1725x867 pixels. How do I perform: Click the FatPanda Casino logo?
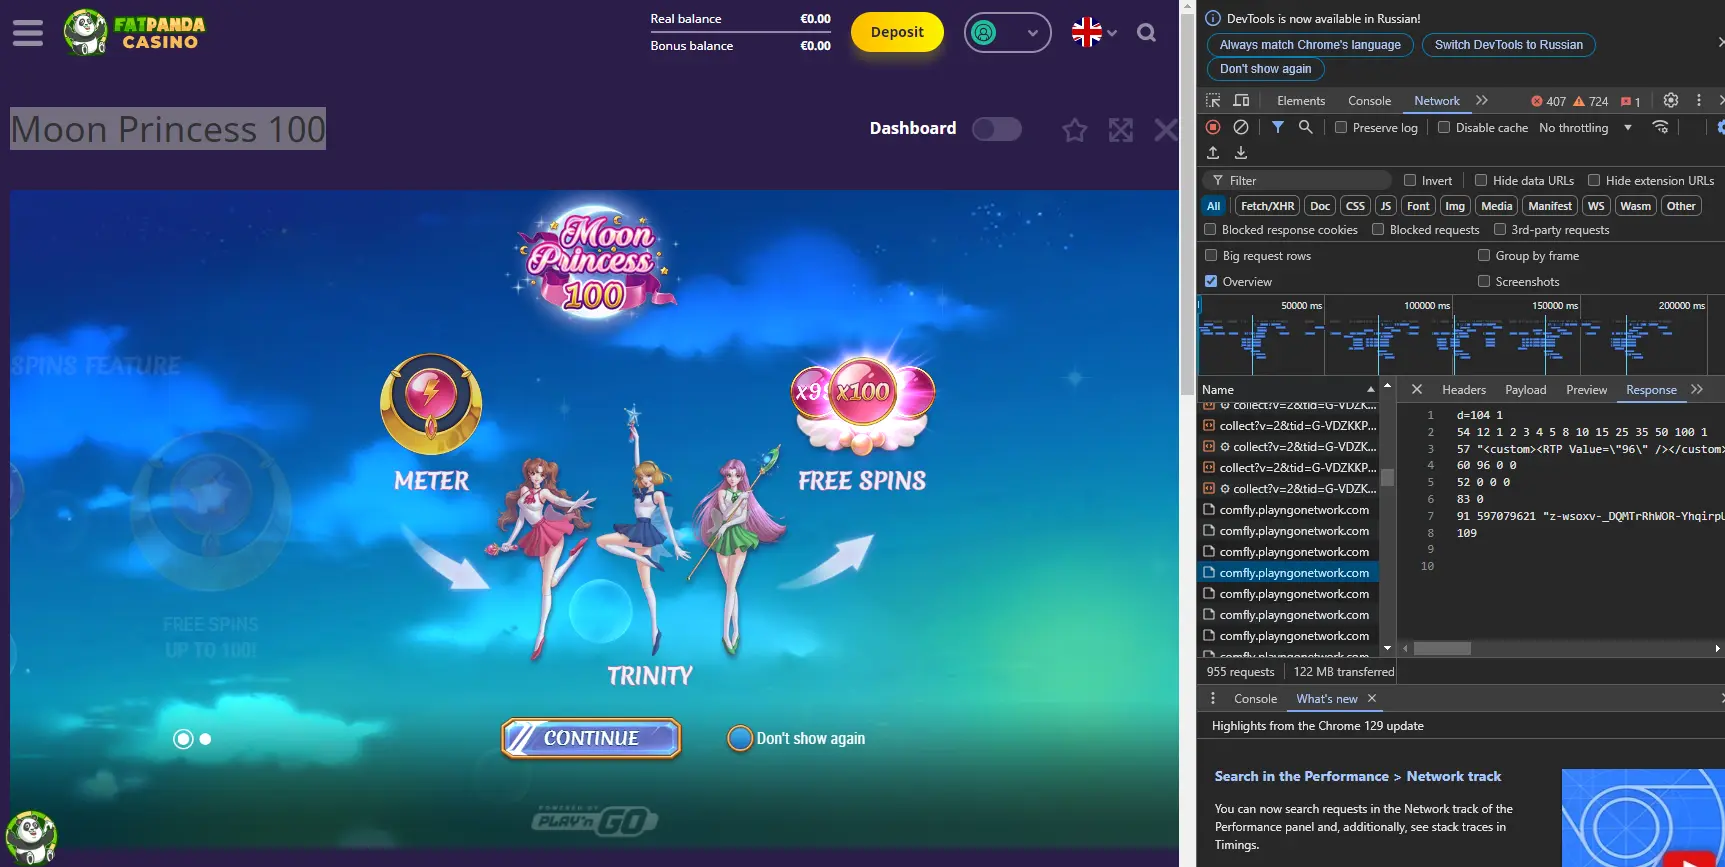pyautogui.click(x=134, y=32)
